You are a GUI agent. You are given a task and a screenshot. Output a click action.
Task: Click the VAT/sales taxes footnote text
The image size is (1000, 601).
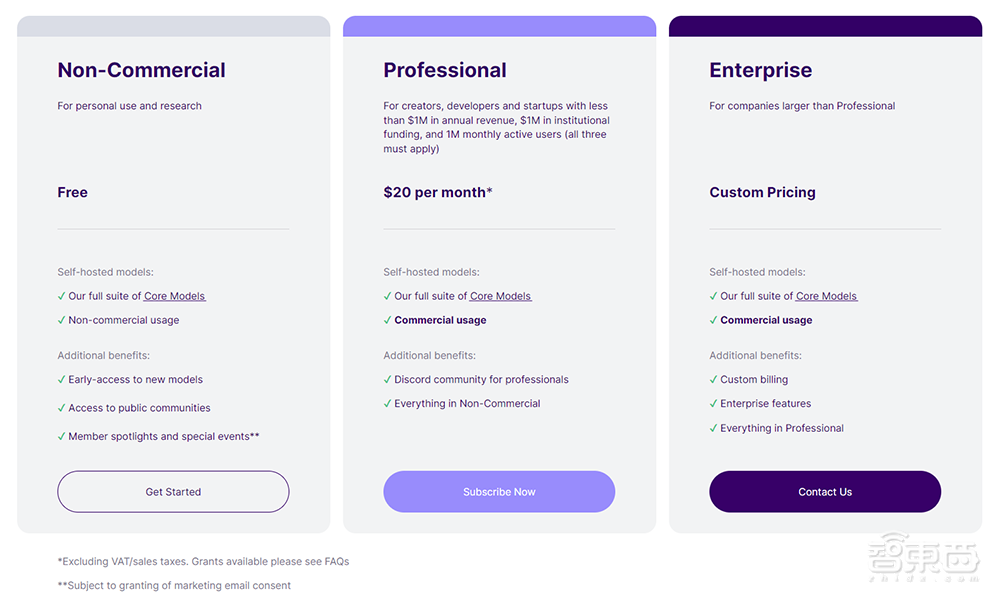(203, 561)
